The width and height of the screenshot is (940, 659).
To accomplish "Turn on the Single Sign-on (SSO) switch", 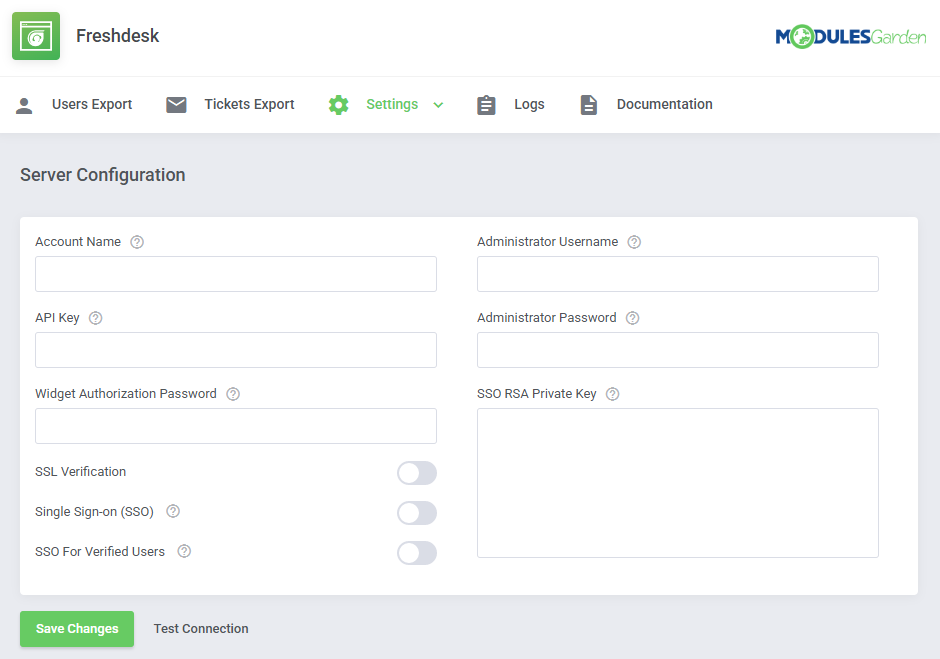I will pyautogui.click(x=417, y=513).
